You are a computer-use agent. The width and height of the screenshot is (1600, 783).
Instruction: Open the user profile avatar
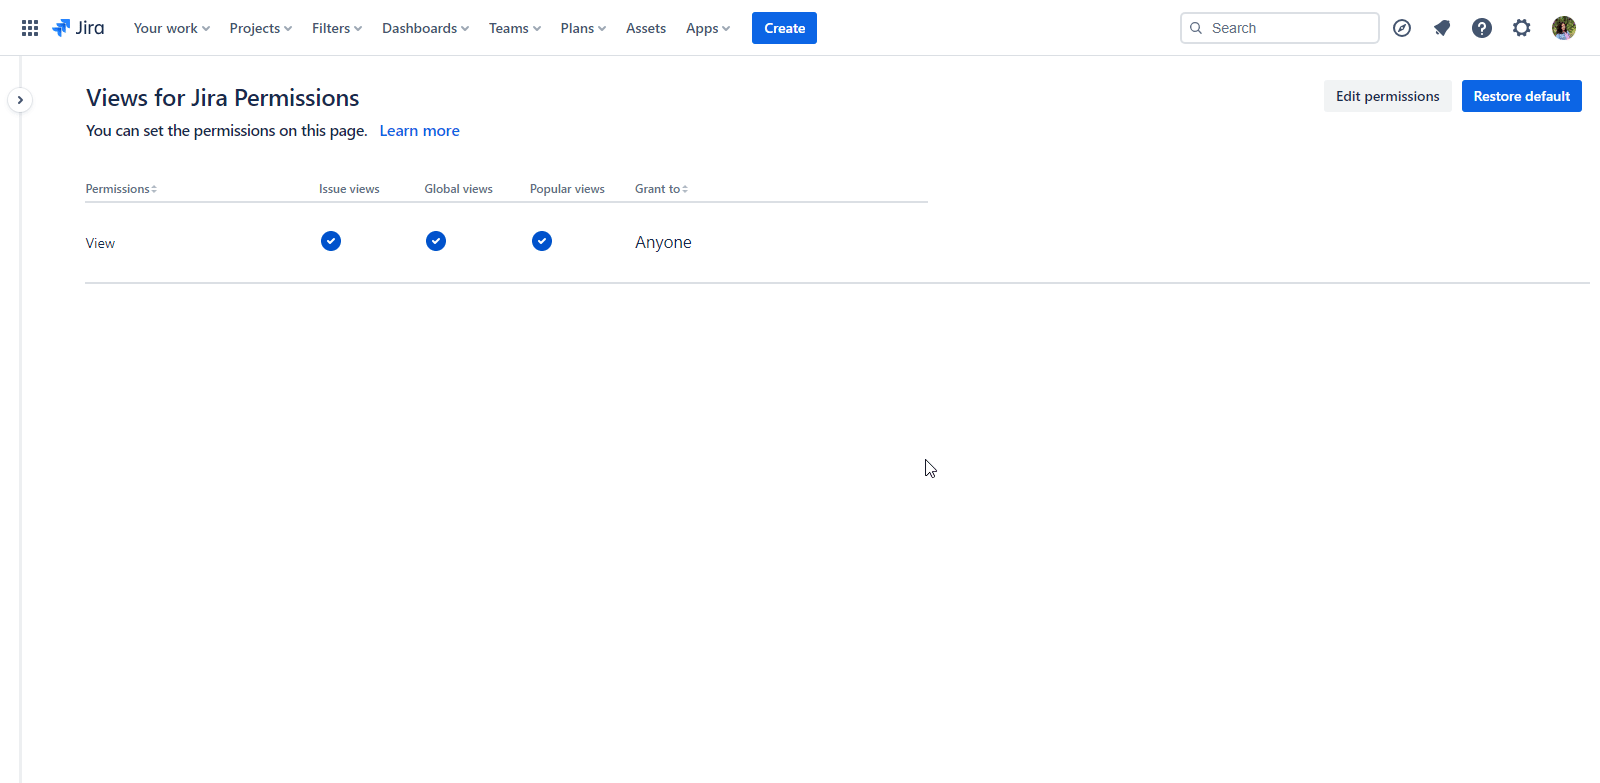tap(1564, 28)
